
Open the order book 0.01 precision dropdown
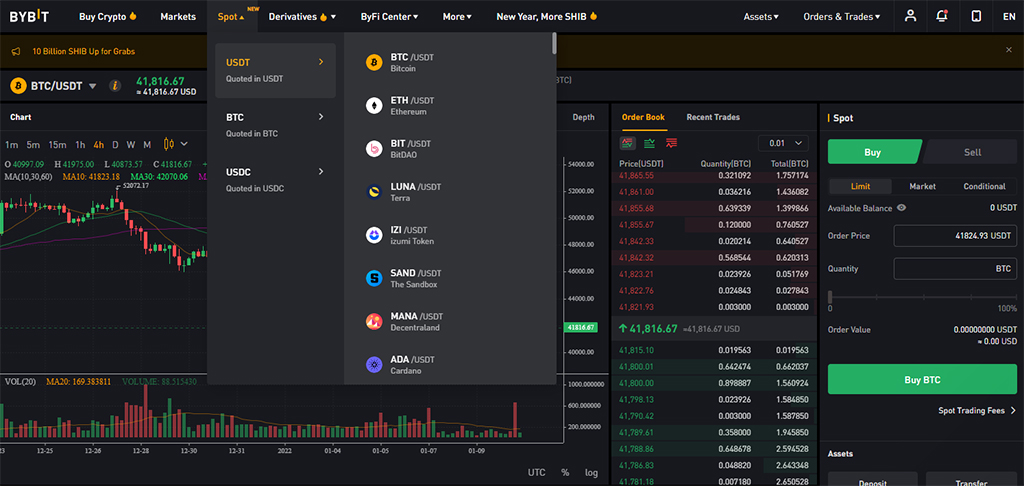click(x=783, y=143)
